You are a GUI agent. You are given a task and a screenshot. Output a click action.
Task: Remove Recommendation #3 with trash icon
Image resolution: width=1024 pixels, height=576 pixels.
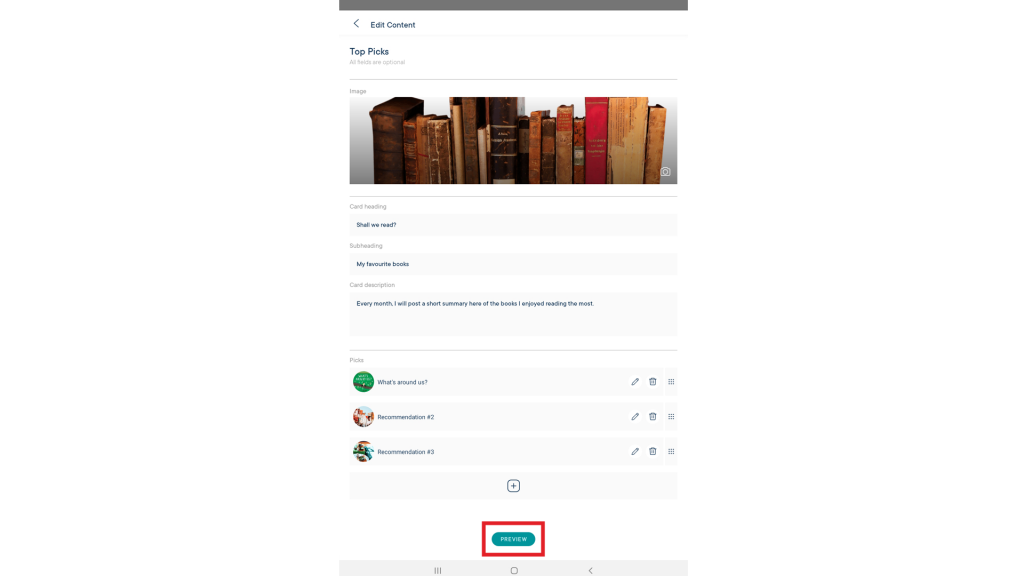coord(652,451)
